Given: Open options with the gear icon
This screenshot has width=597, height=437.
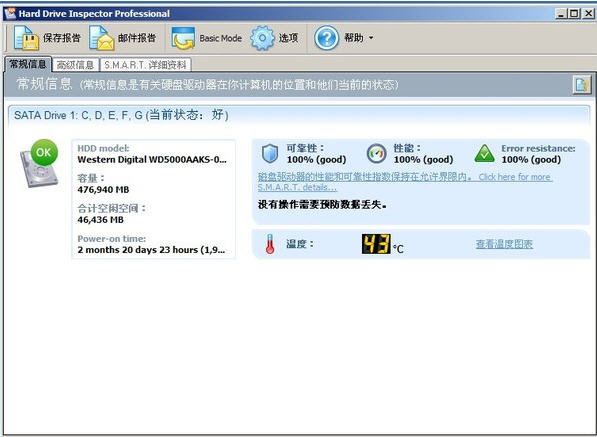Looking at the screenshot, I should coord(262,38).
